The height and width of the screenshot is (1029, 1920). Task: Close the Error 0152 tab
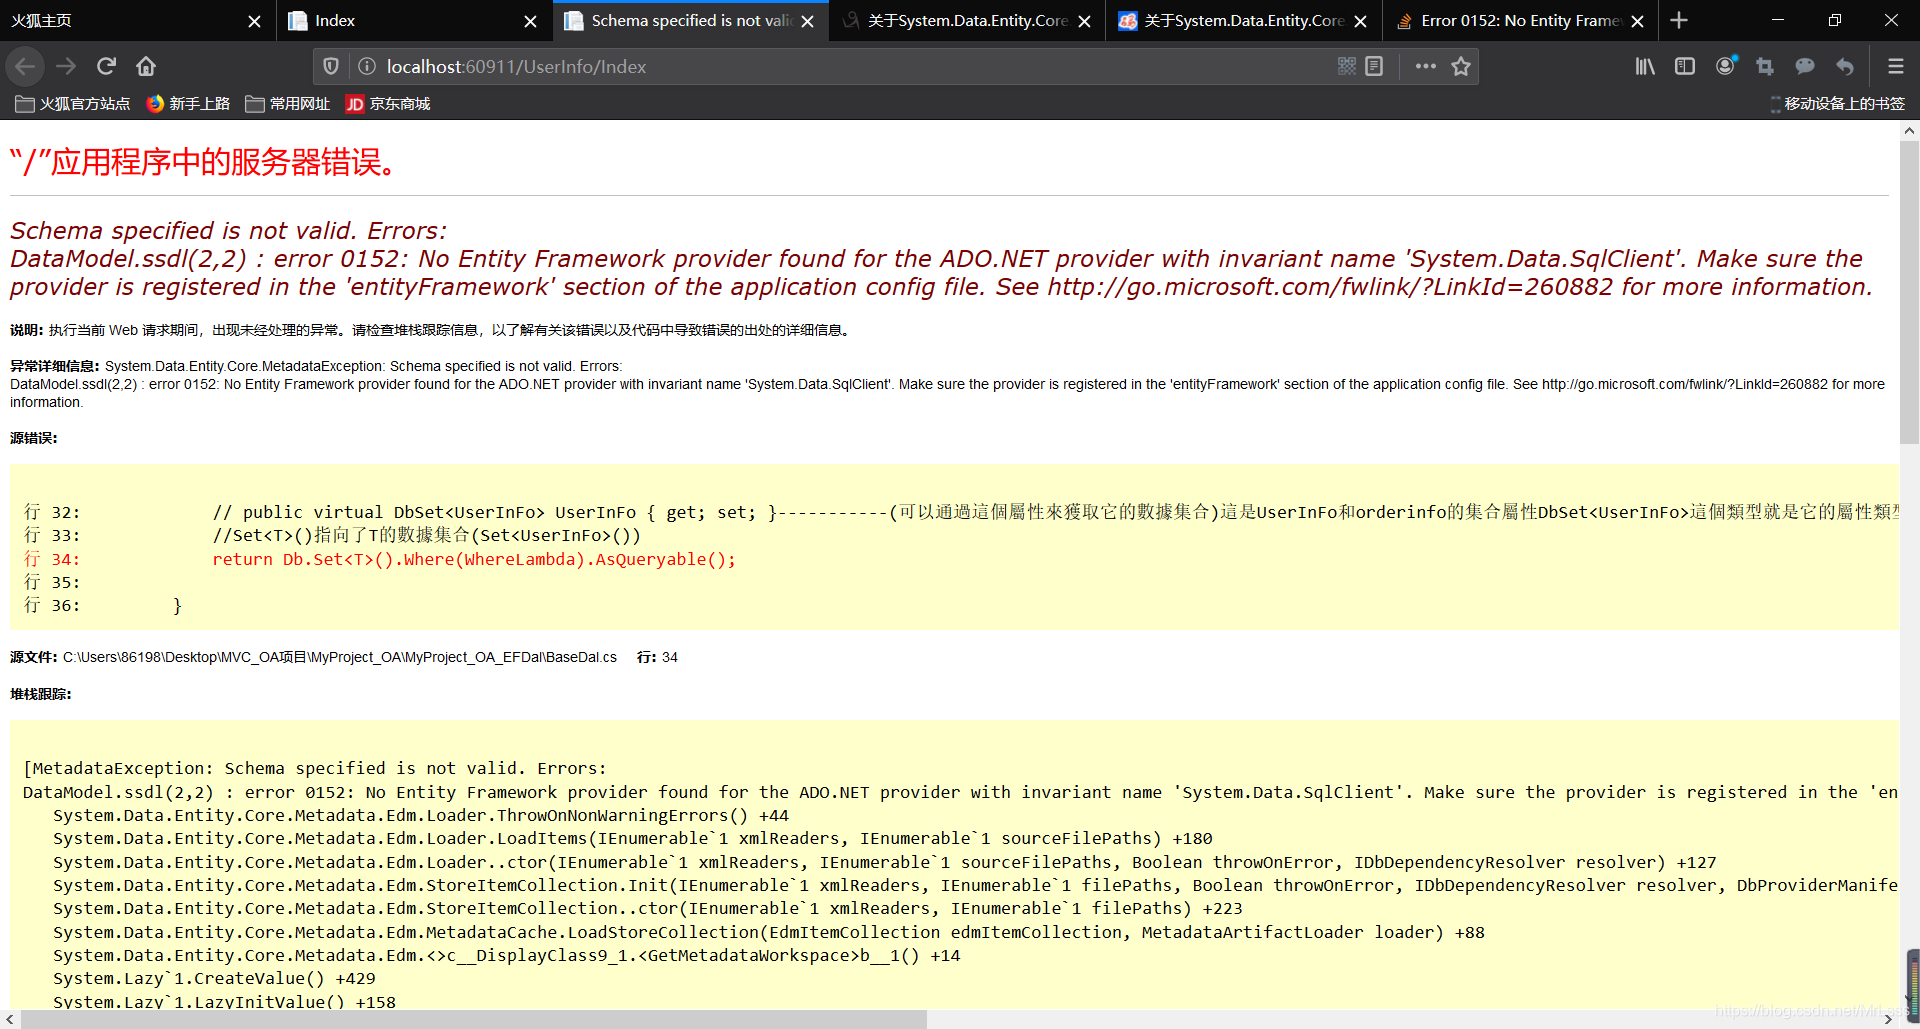pos(1637,21)
